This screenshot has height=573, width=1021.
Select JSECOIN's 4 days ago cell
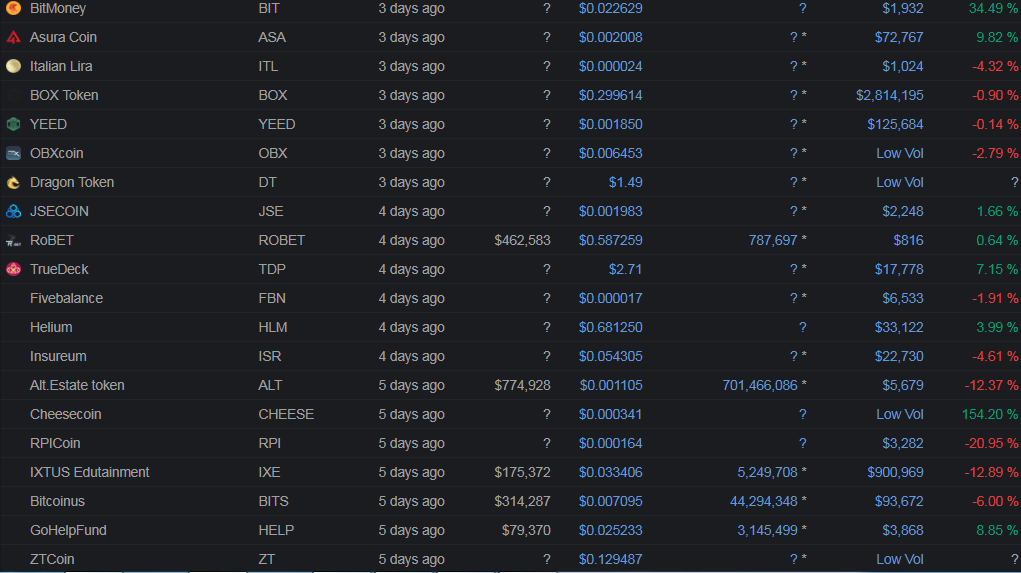click(412, 211)
